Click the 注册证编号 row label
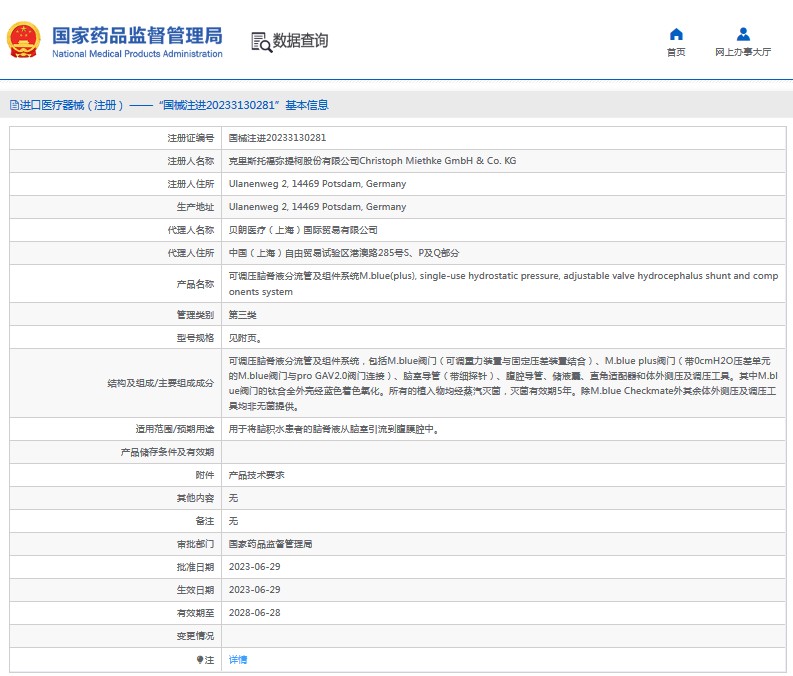This screenshot has width=793, height=676. pos(191,138)
